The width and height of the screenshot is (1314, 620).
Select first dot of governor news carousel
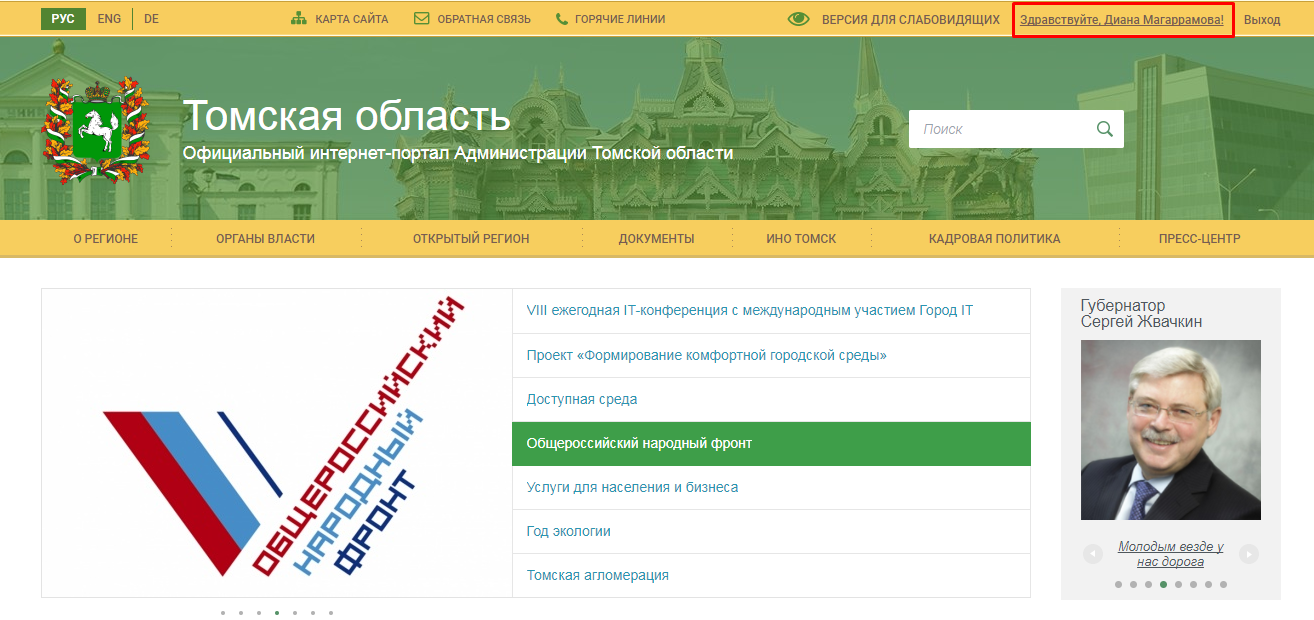(1118, 584)
